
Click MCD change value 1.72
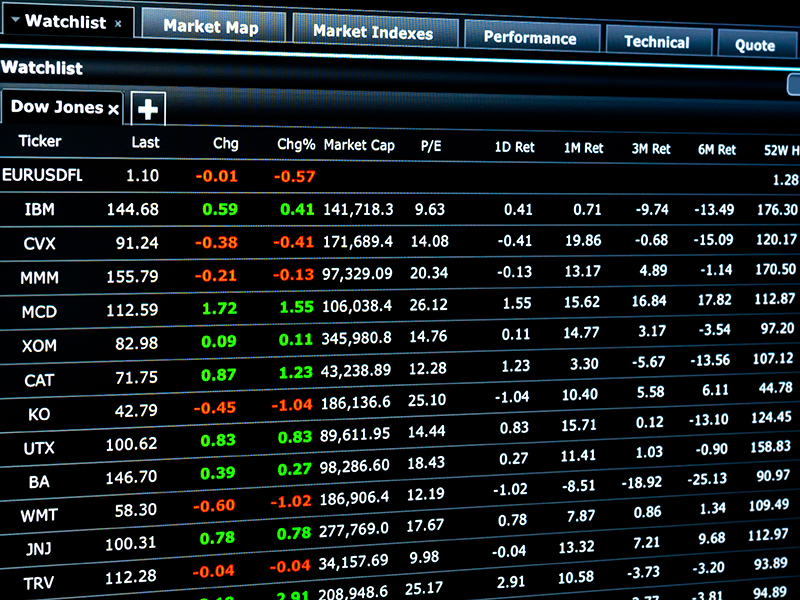pyautogui.click(x=219, y=308)
